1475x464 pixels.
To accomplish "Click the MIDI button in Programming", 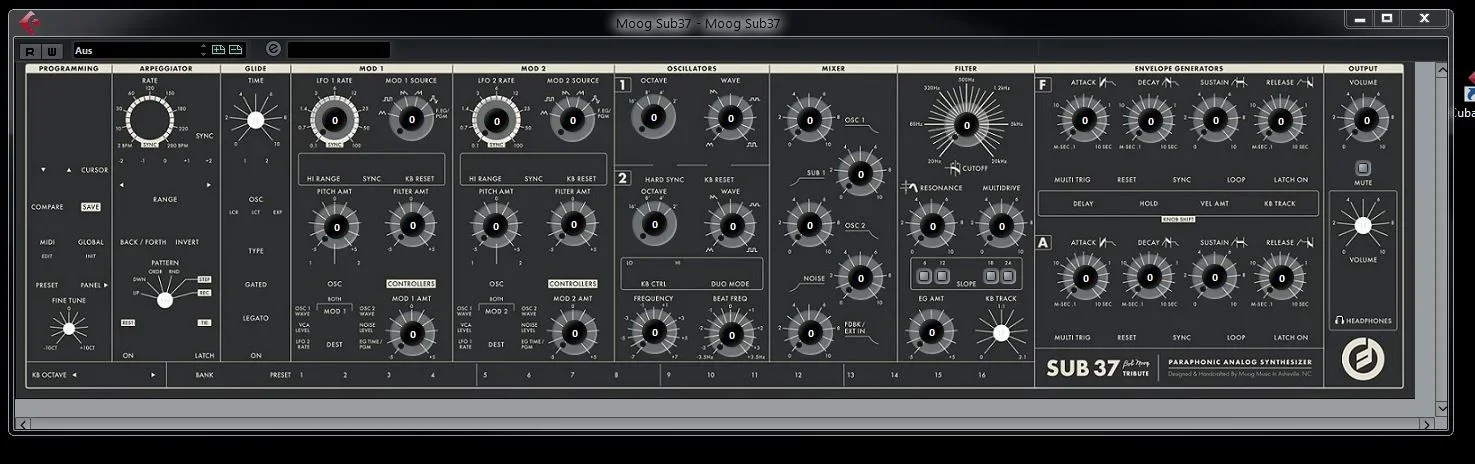I will coord(47,242).
